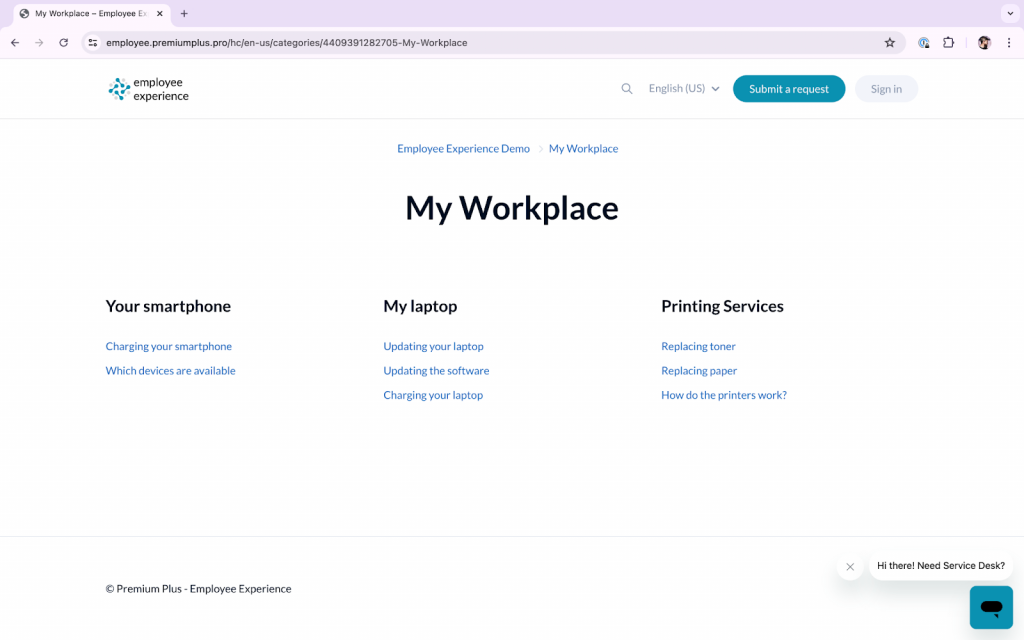Dismiss the Service Desk chat greeting
This screenshot has height=640, width=1024.
(x=850, y=567)
